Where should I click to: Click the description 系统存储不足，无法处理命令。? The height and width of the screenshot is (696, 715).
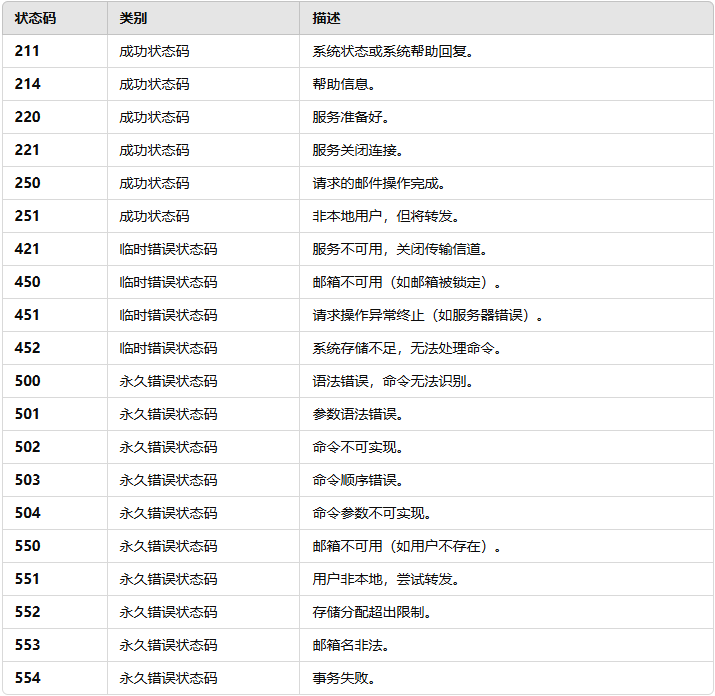[x=407, y=348]
